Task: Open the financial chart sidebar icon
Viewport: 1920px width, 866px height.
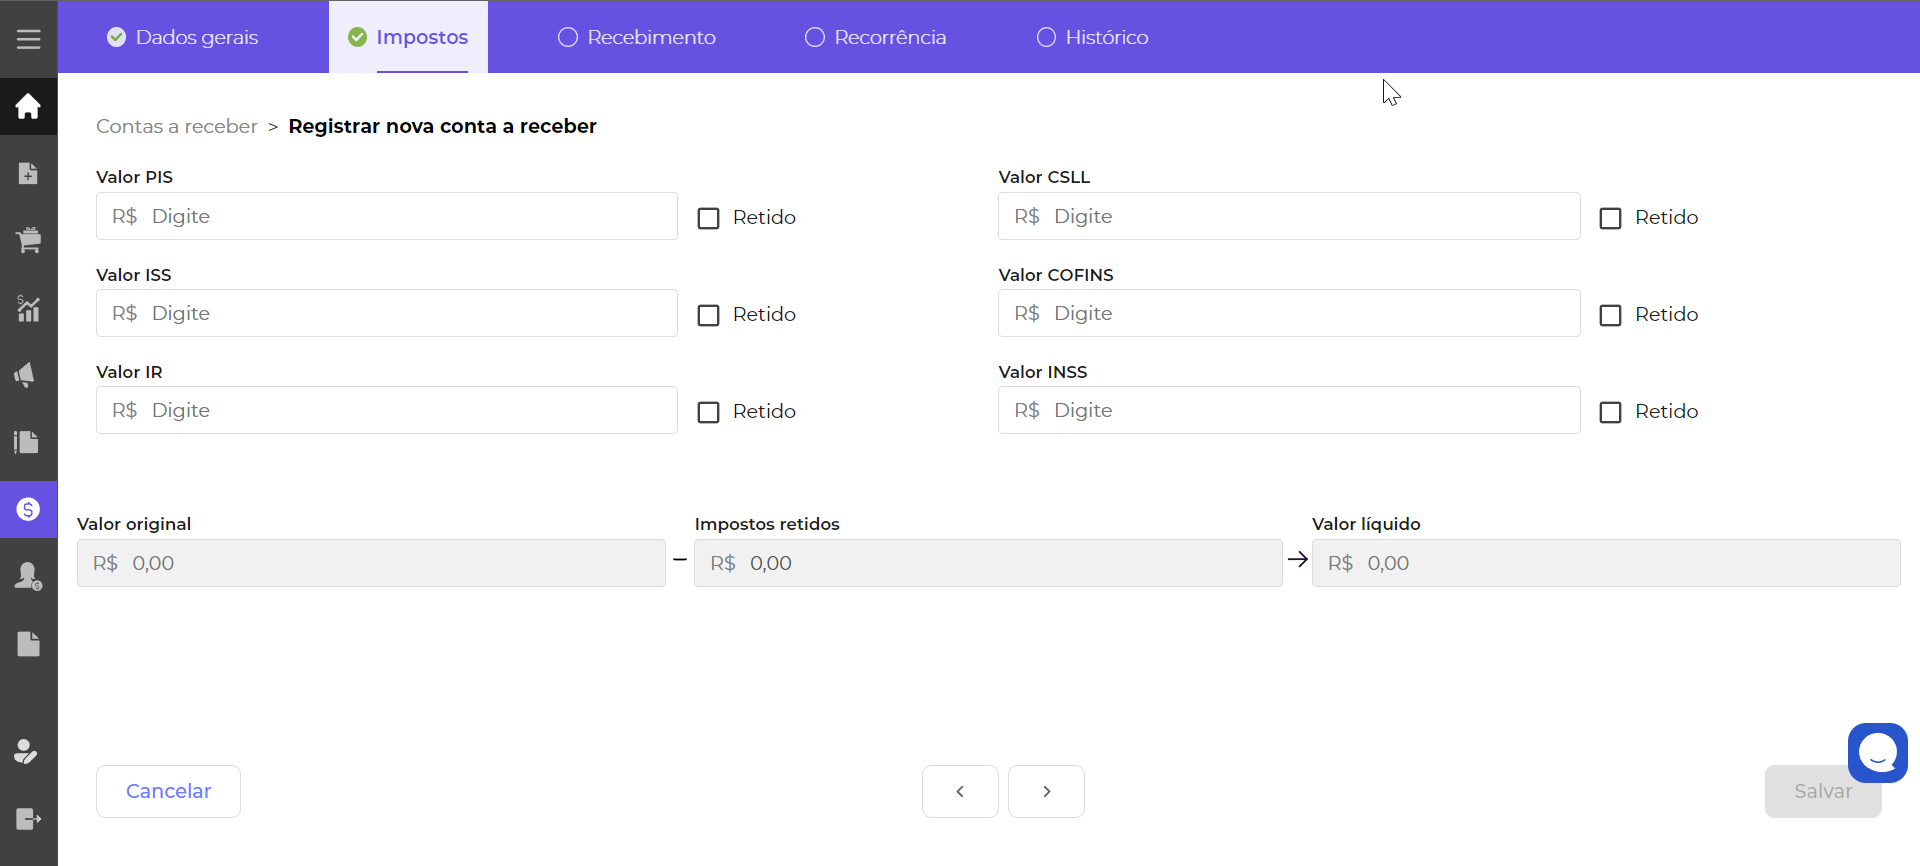Action: [x=28, y=308]
